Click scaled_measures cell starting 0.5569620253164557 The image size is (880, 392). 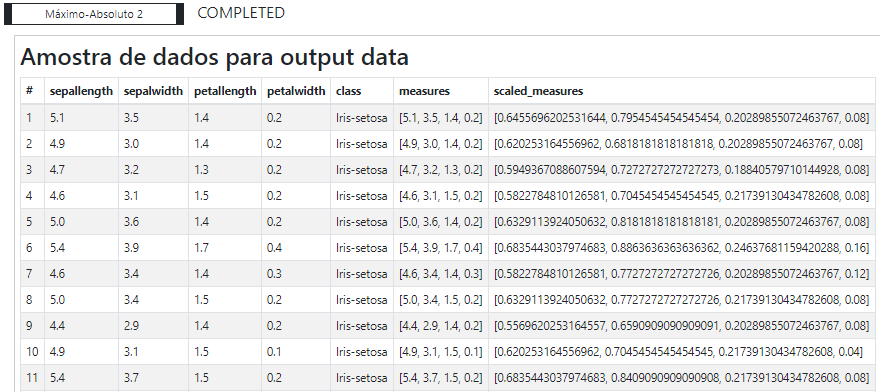pos(682,326)
